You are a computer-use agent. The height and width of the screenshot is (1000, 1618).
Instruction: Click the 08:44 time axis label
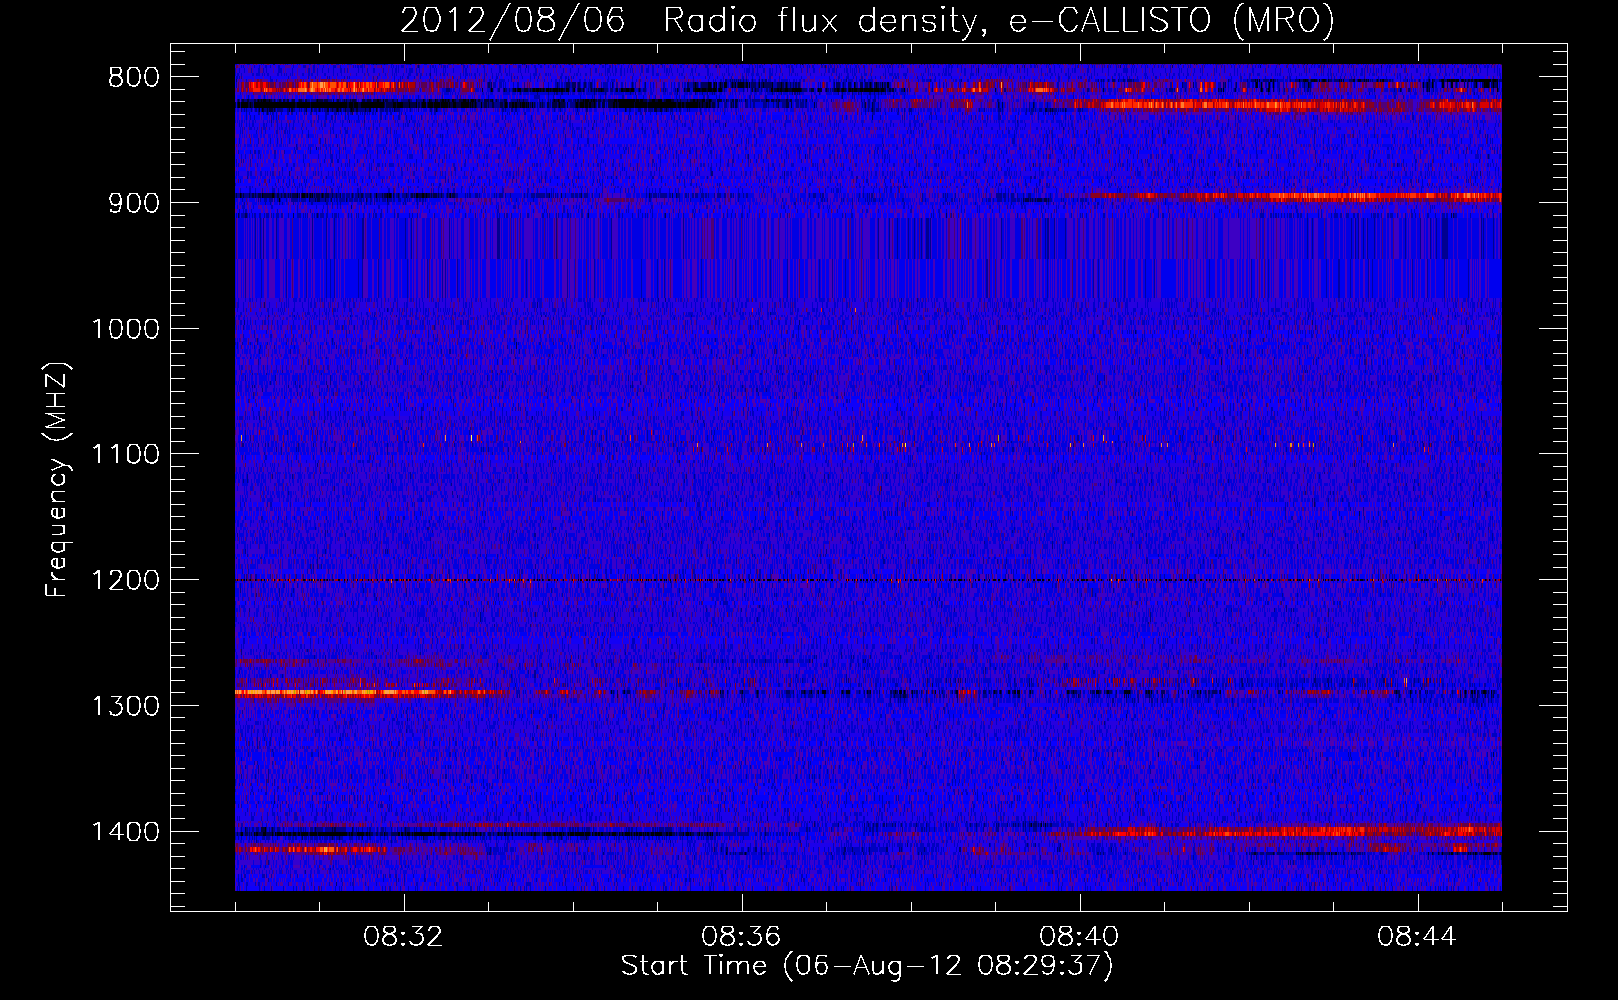point(1417,937)
